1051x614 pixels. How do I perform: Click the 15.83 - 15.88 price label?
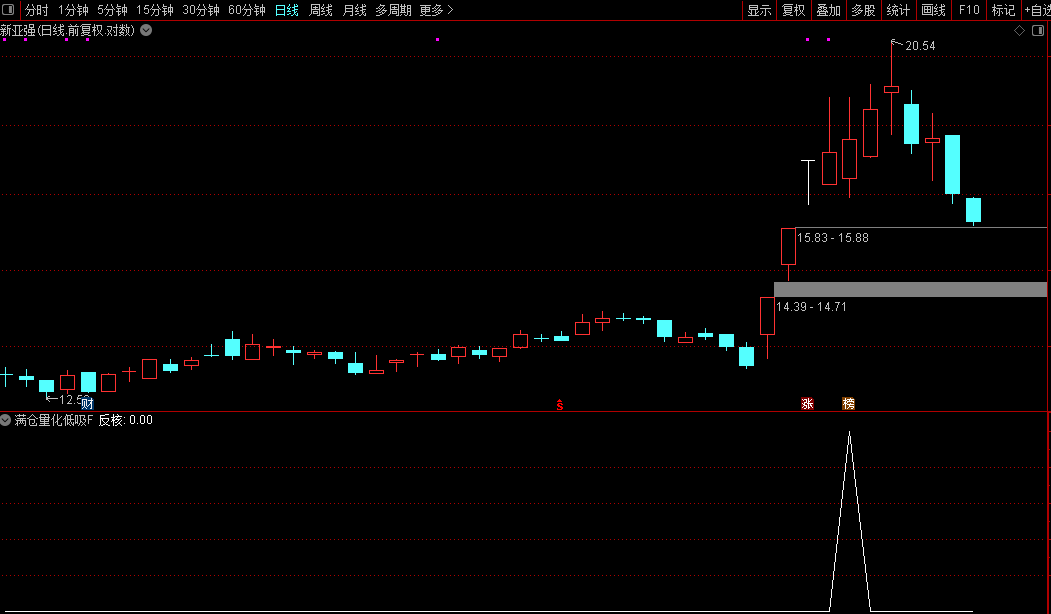pos(832,238)
